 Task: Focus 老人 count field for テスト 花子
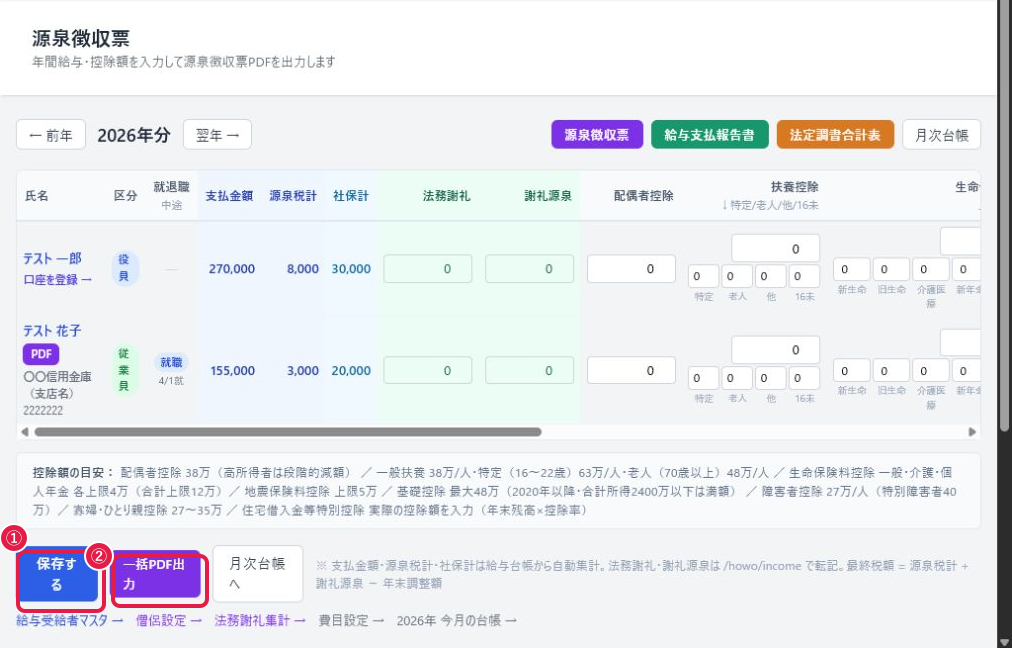pyautogui.click(x=737, y=378)
